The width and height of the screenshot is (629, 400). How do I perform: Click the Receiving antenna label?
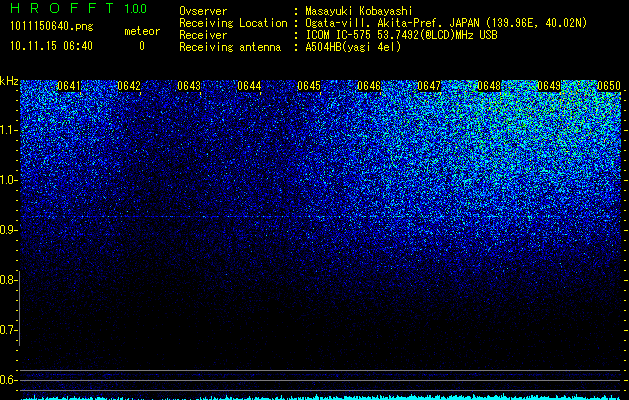point(230,47)
